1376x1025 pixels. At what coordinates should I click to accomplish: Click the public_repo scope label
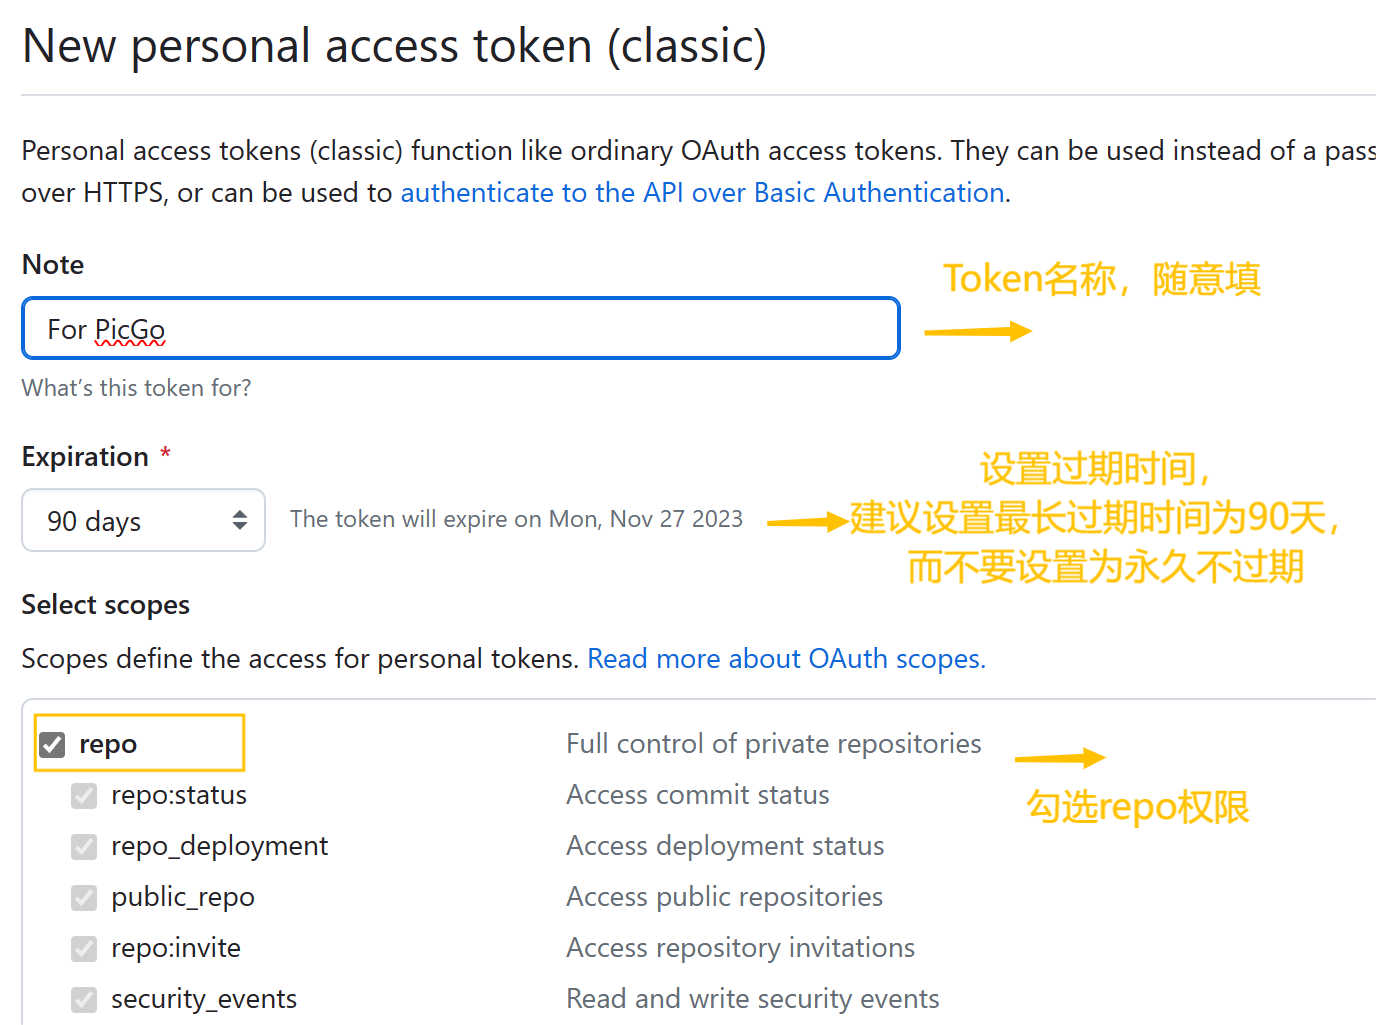(x=183, y=898)
